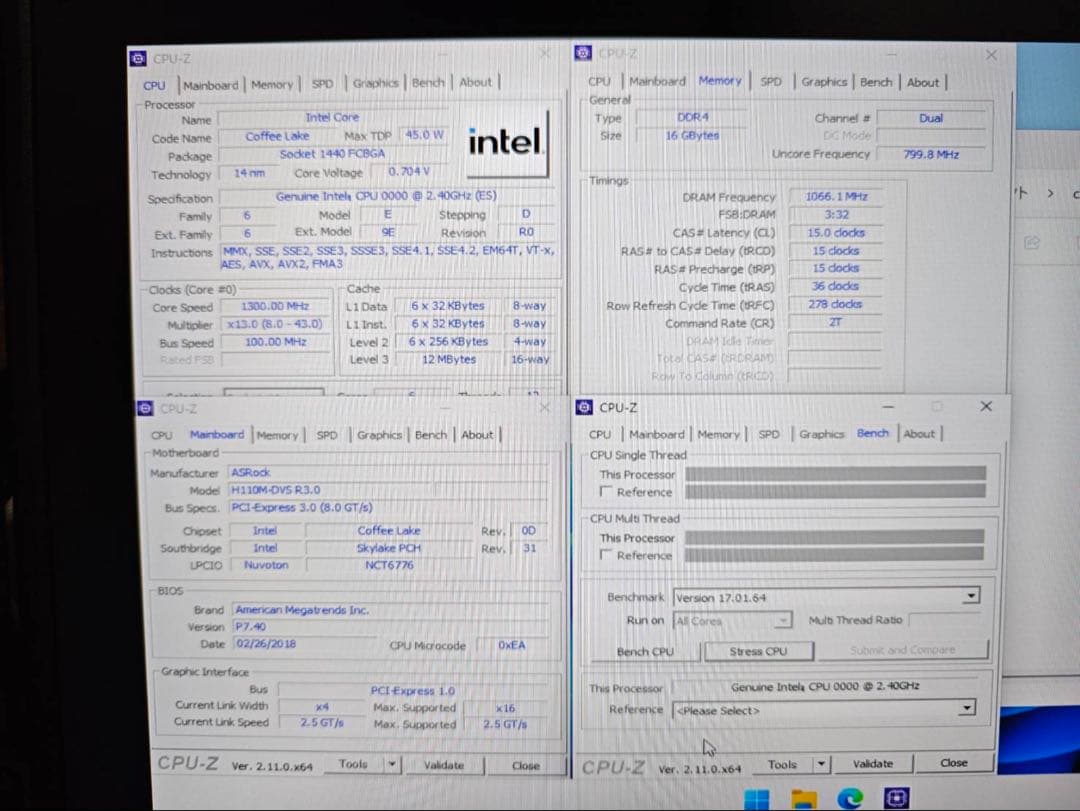Open the Run on cores dropdown
The width and height of the screenshot is (1080, 811).
point(783,620)
